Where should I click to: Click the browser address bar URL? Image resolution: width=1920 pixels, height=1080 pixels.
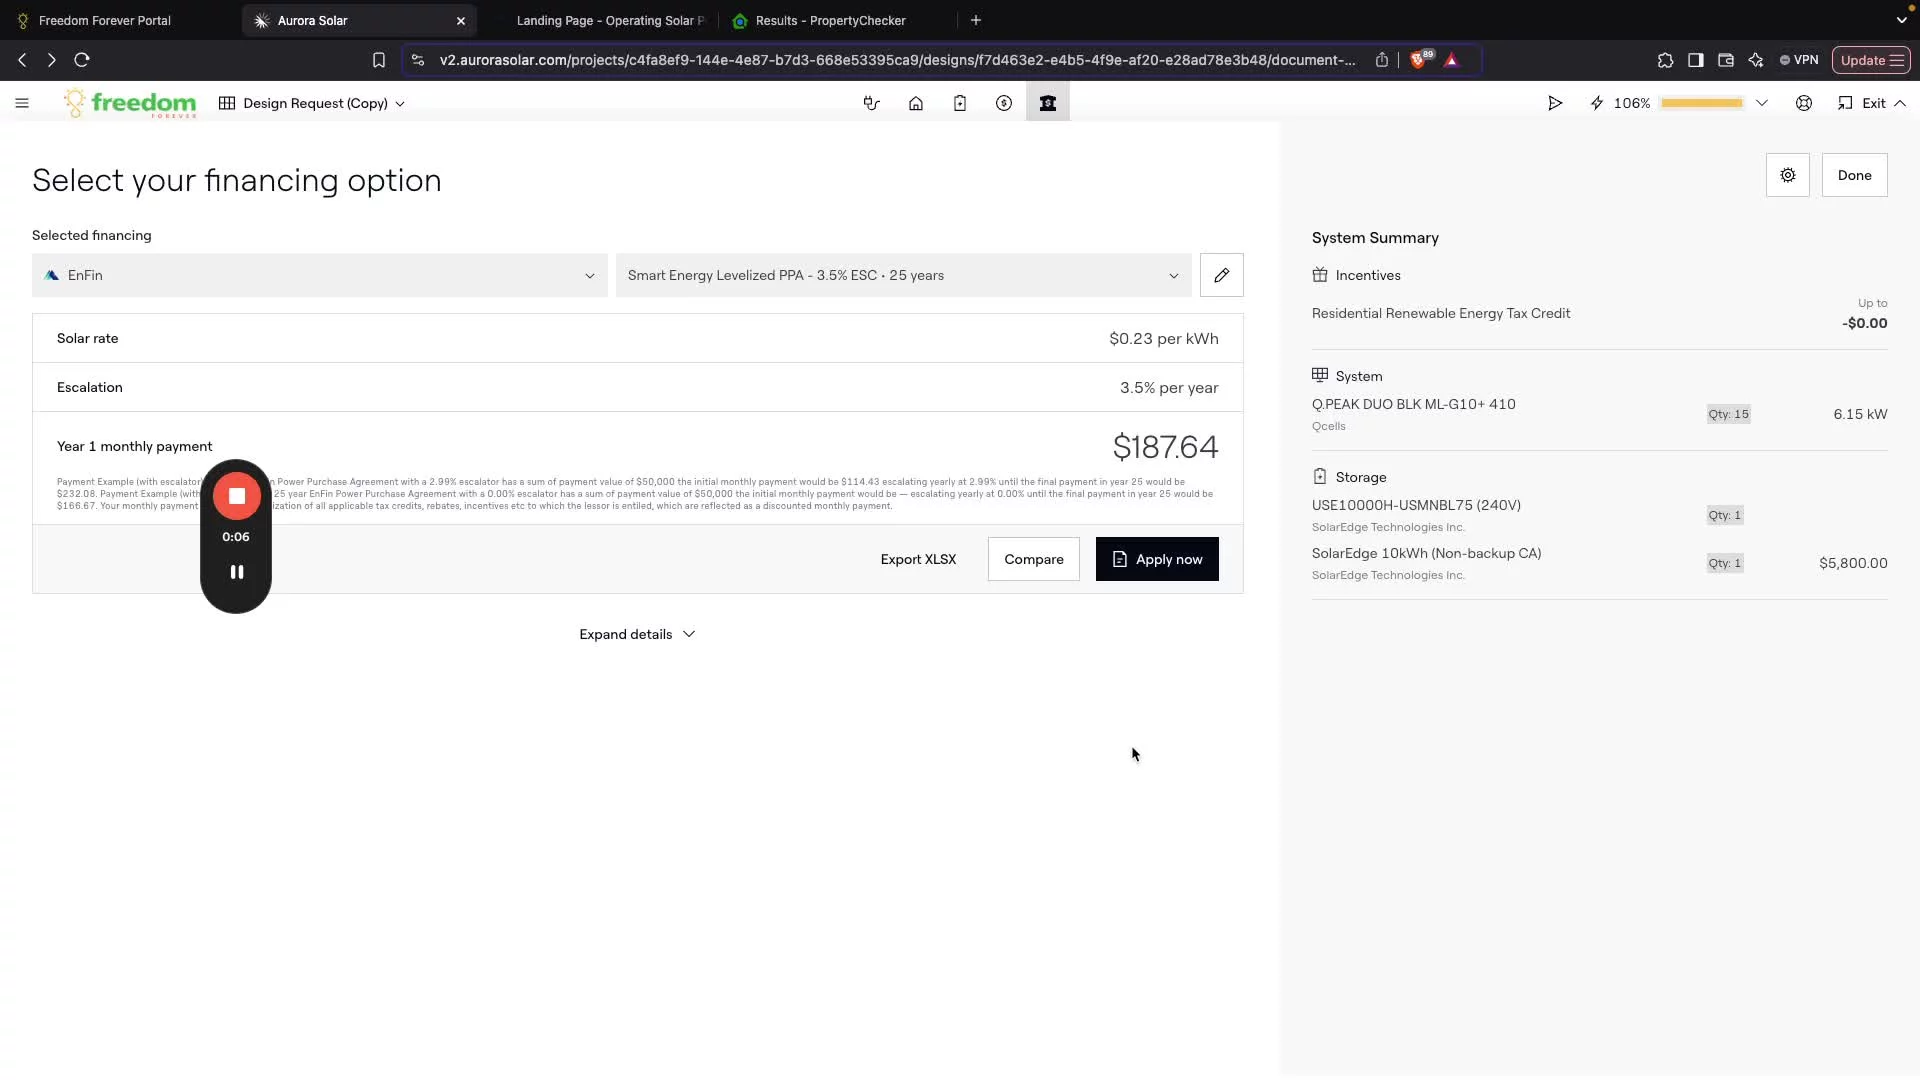(897, 60)
